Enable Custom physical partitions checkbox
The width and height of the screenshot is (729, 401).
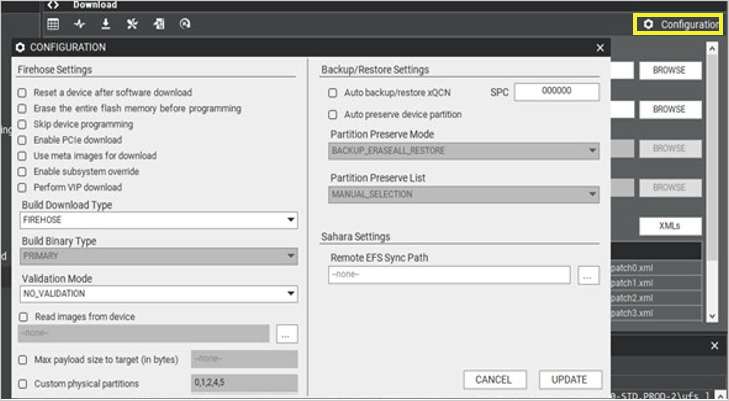point(22,384)
